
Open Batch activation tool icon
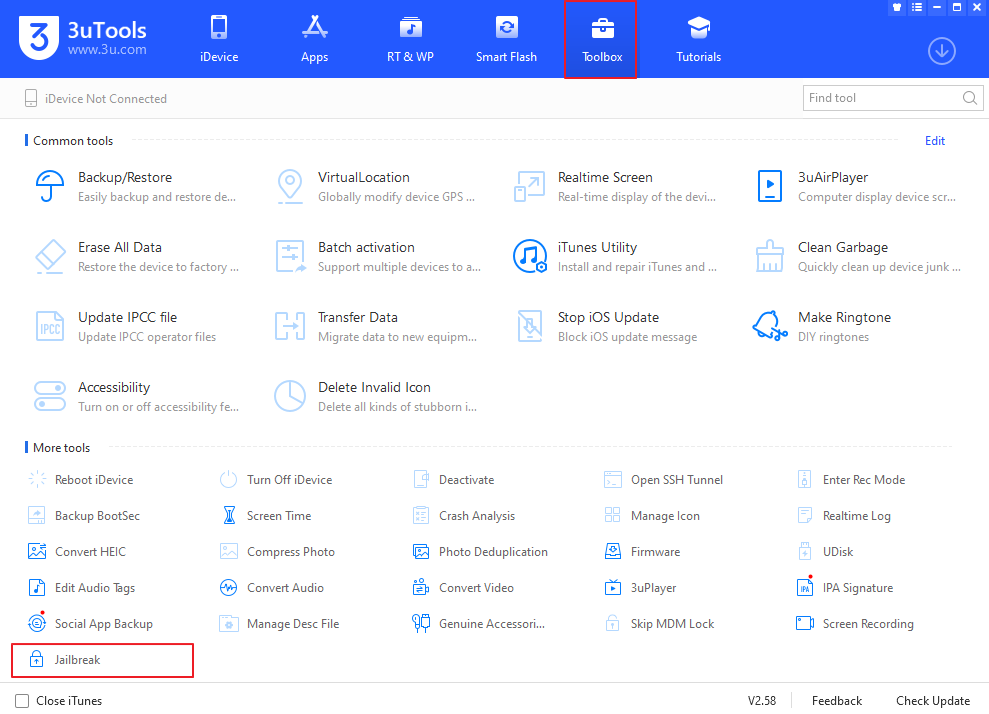click(290, 257)
